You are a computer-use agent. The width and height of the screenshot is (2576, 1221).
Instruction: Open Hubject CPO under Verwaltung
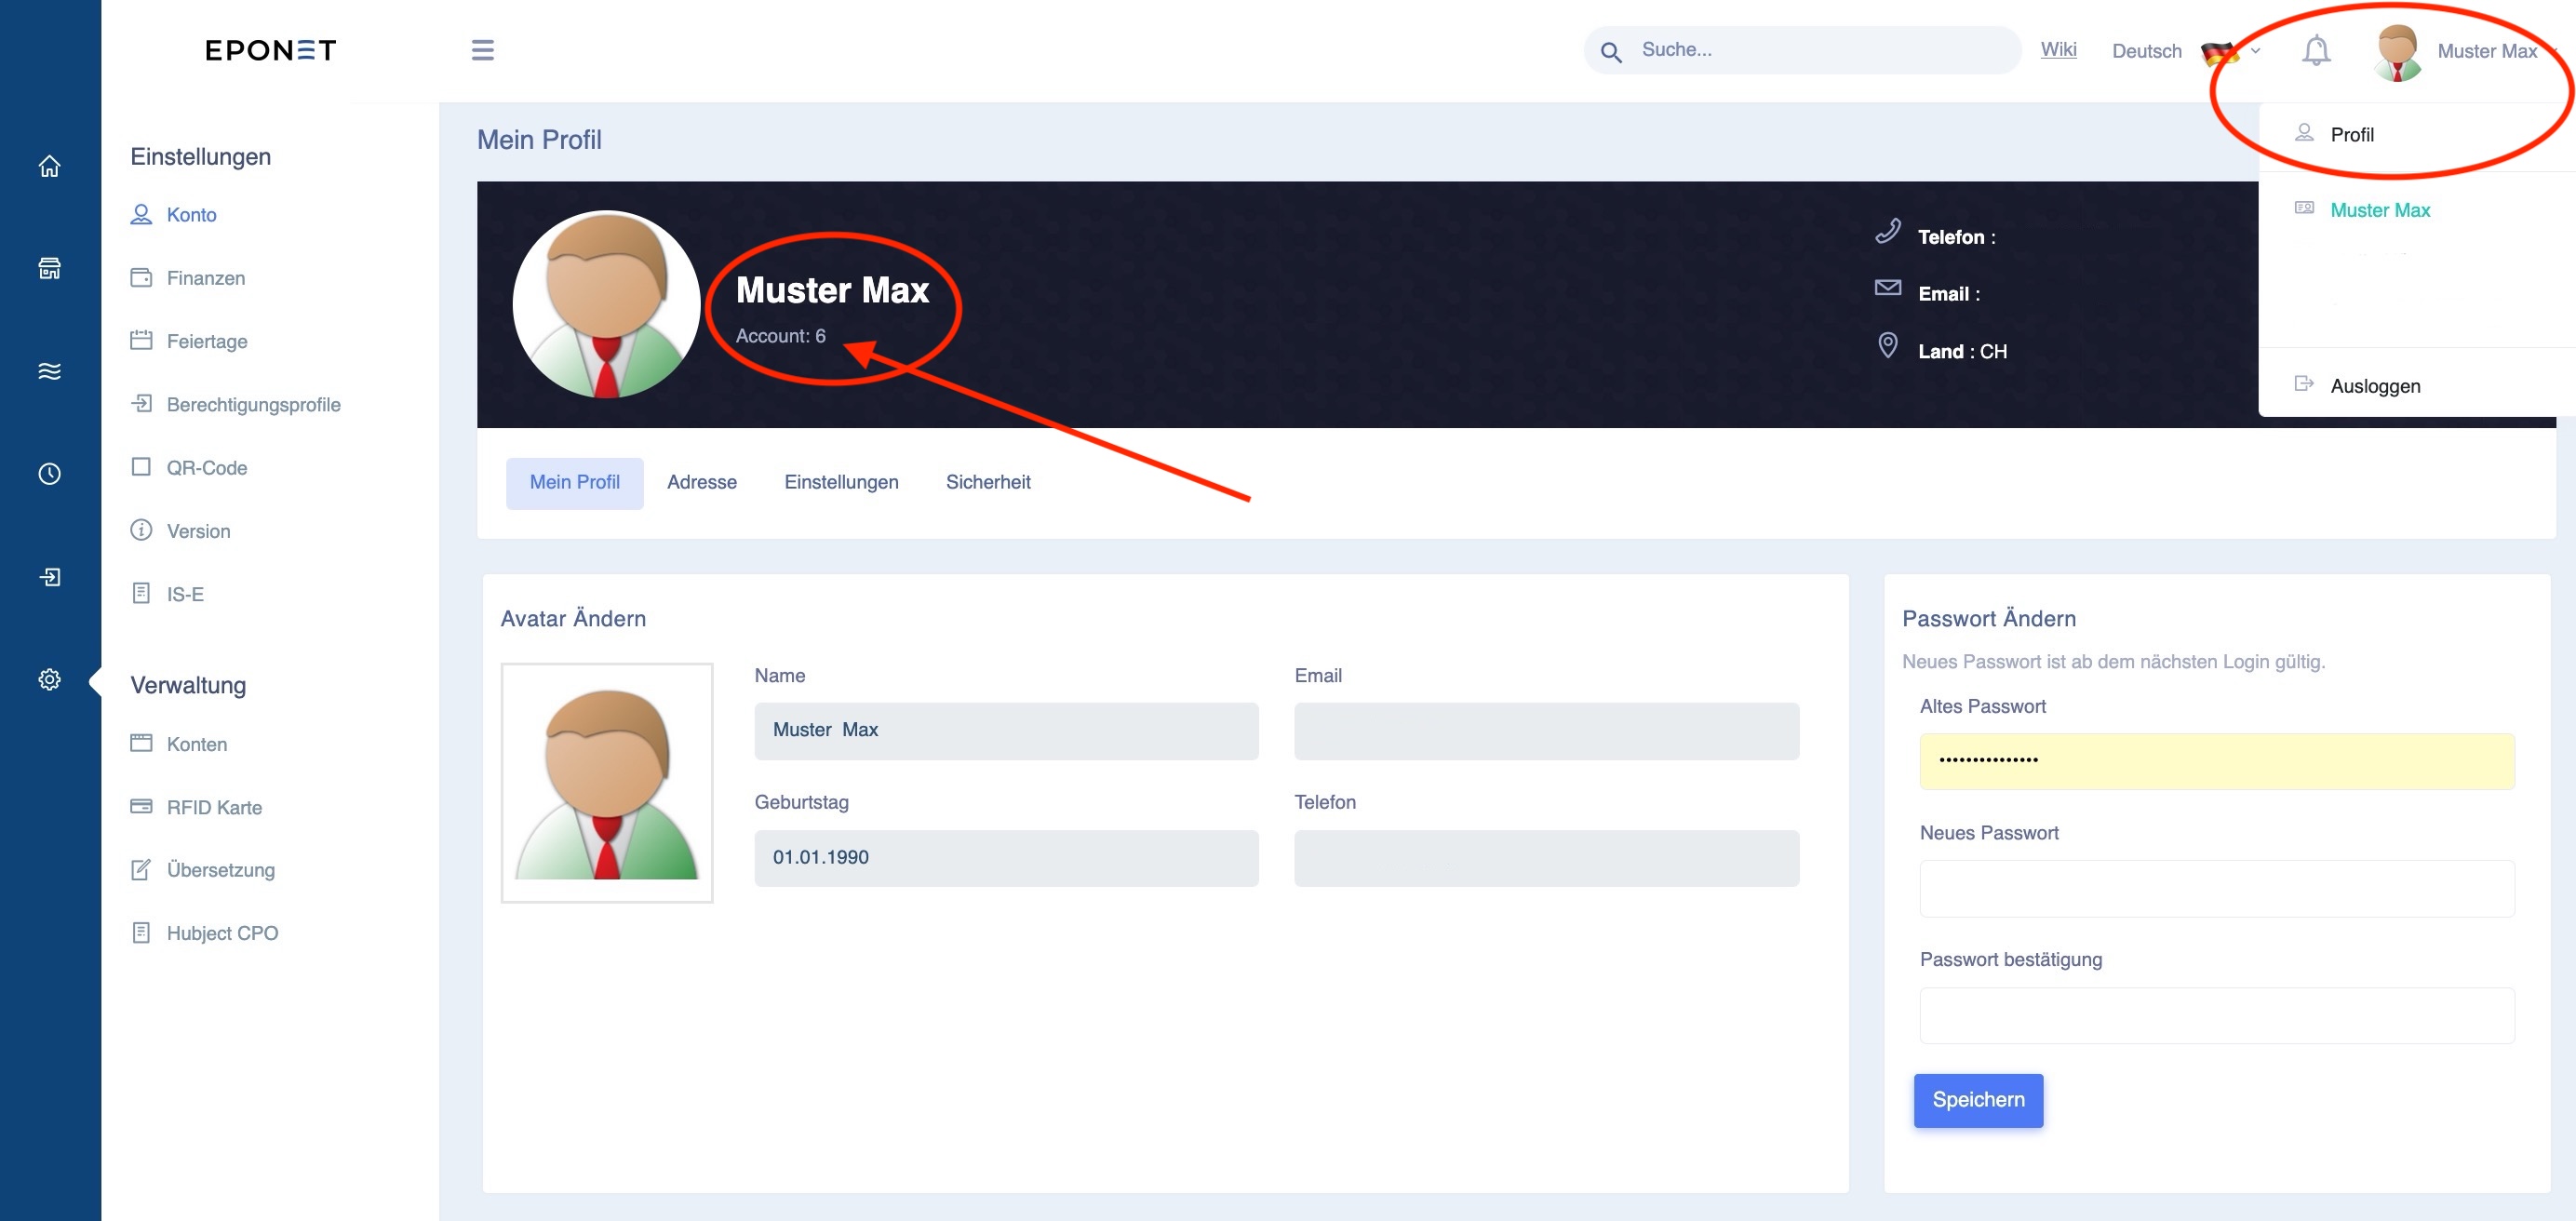tap(222, 933)
